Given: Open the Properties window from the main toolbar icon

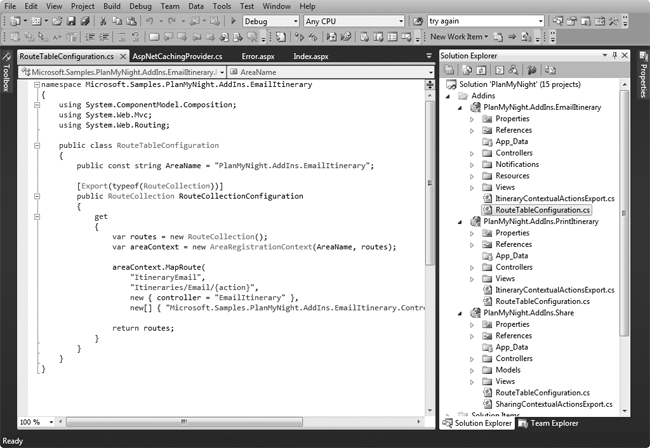Looking at the screenshot, I should pos(572,21).
